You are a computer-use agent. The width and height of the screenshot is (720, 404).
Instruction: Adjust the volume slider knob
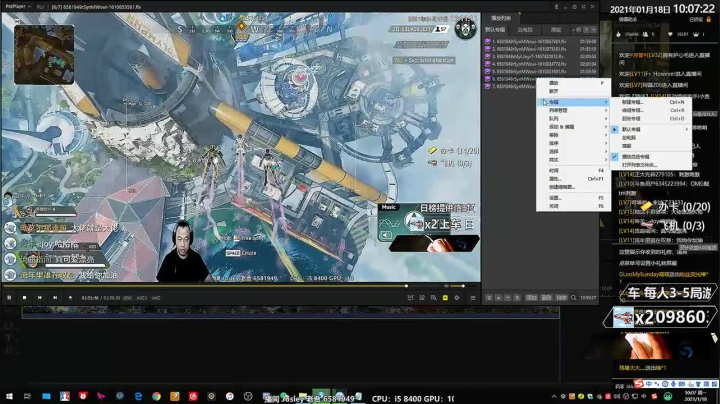[x=463, y=286]
